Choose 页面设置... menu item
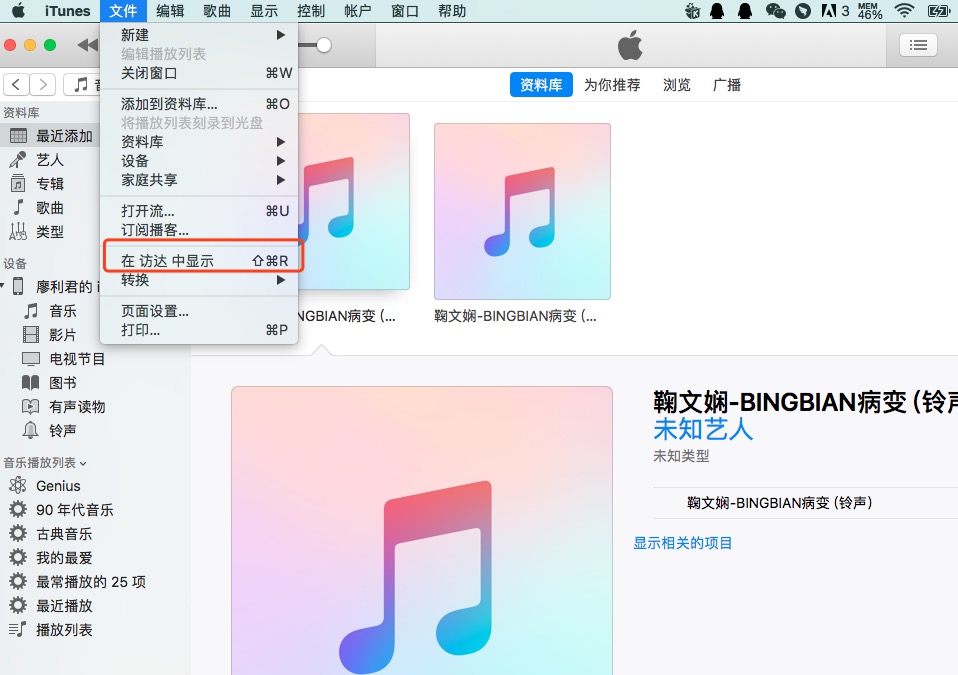 tap(199, 311)
